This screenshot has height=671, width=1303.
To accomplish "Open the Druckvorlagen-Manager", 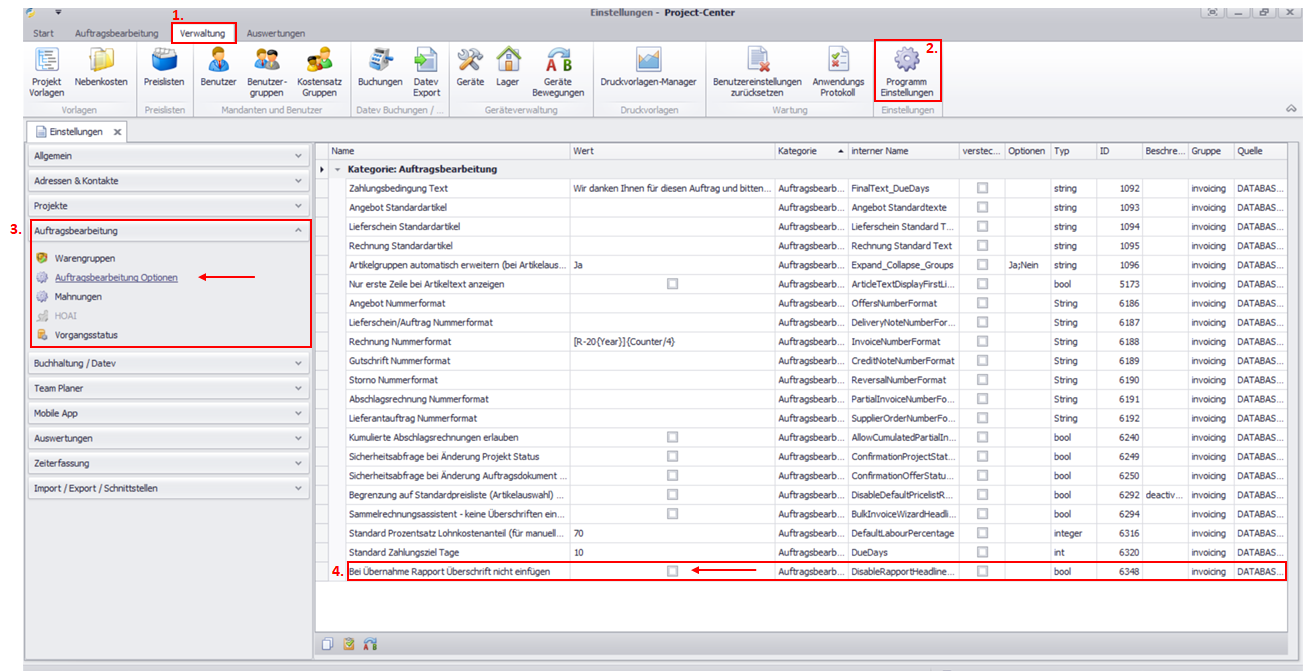I will (x=648, y=62).
